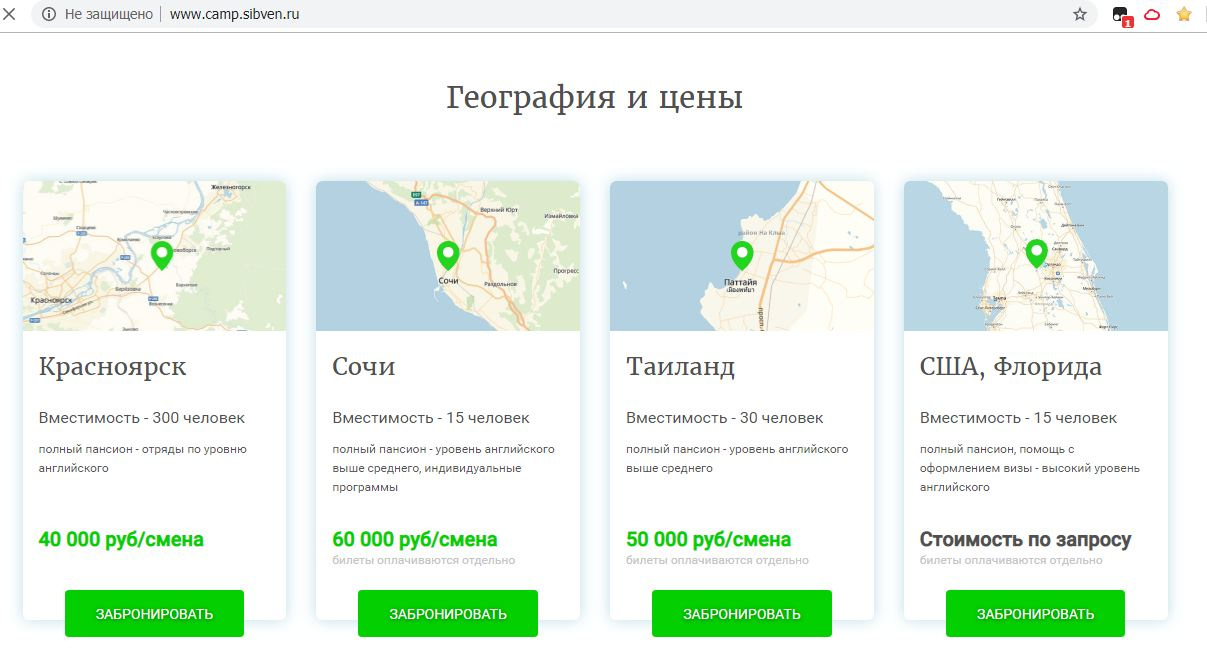
Task: Click 'Стоимость по запросу' text
Action: [x=1026, y=540]
